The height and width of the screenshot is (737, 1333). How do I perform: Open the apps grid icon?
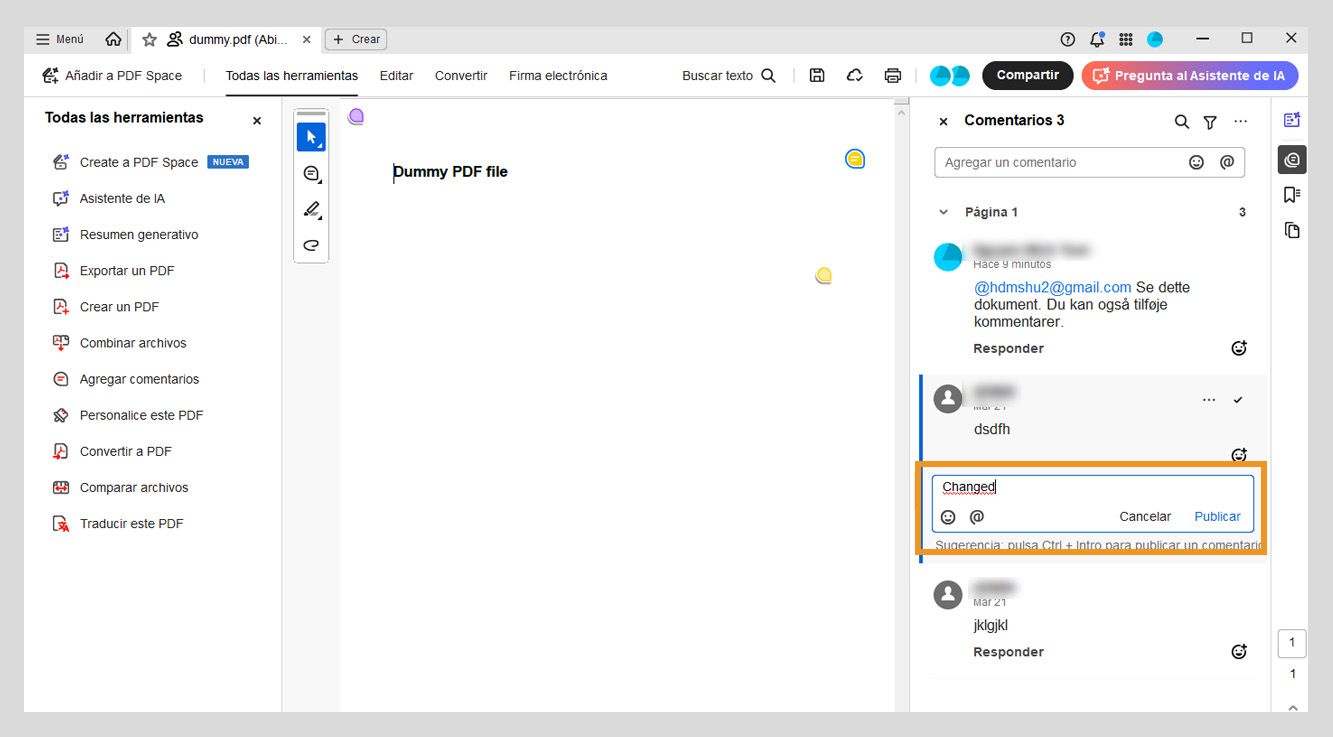(x=1126, y=39)
